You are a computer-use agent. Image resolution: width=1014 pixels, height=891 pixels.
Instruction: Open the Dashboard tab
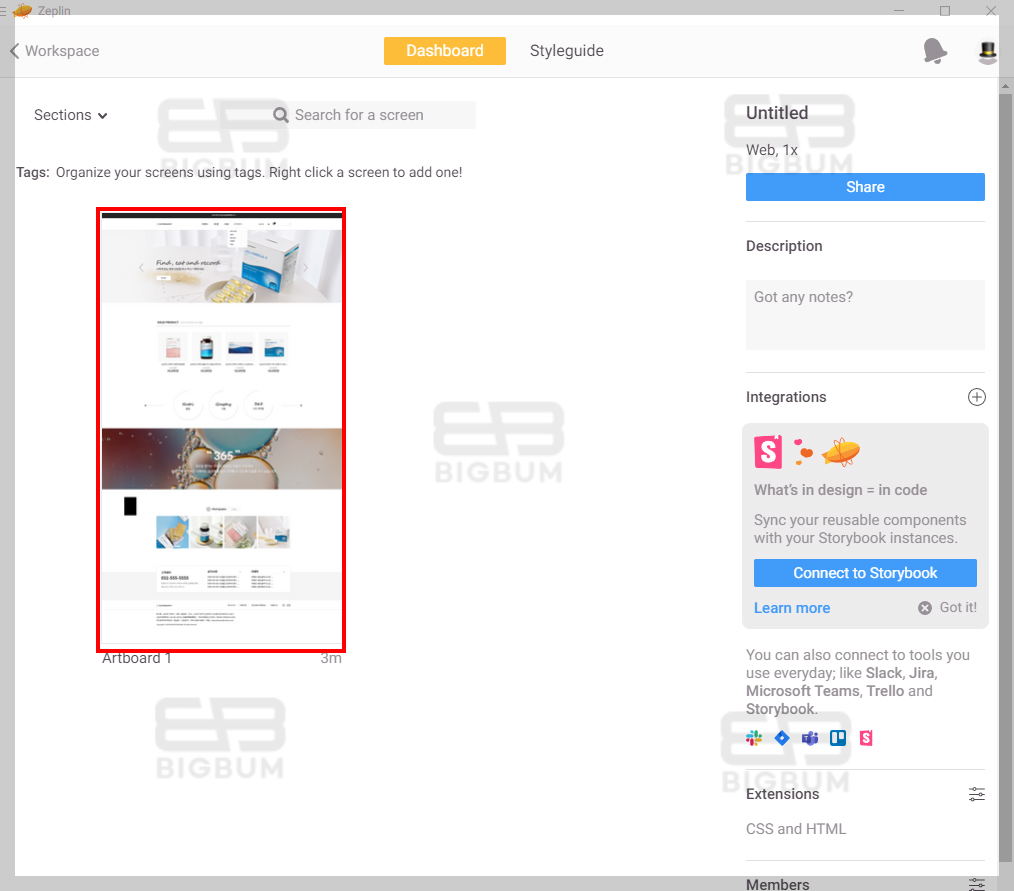445,51
